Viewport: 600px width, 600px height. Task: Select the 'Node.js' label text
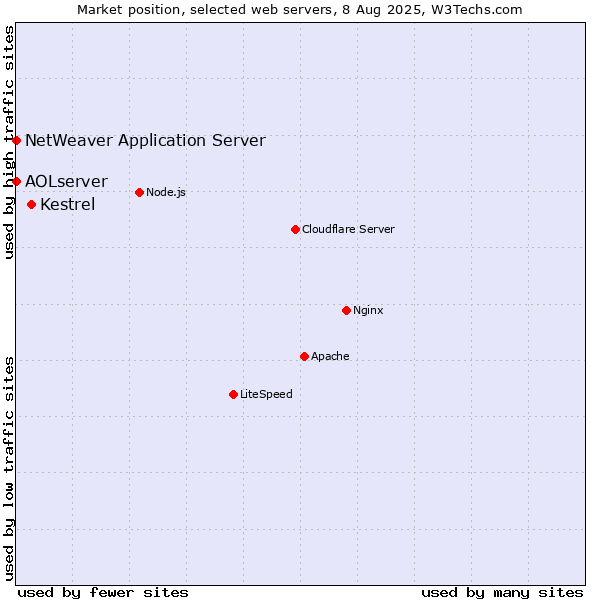[x=166, y=192]
